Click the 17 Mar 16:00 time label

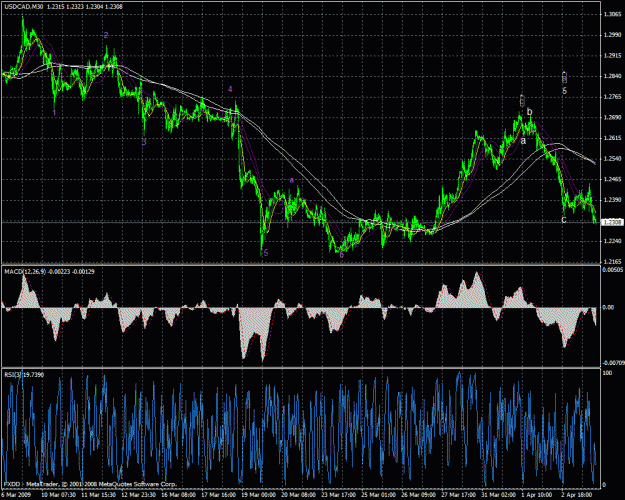217,494
